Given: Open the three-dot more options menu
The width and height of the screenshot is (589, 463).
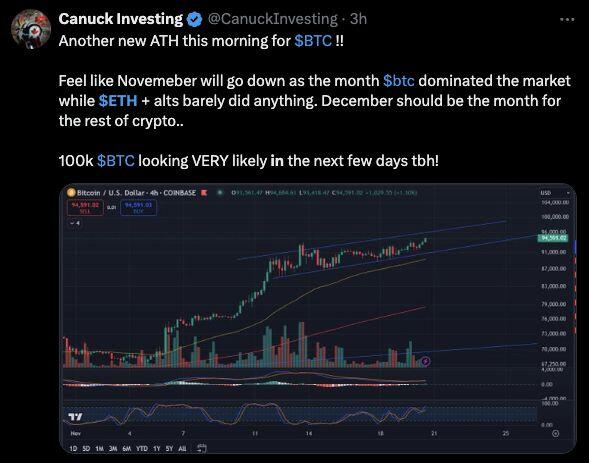Looking at the screenshot, I should pyautogui.click(x=567, y=20).
